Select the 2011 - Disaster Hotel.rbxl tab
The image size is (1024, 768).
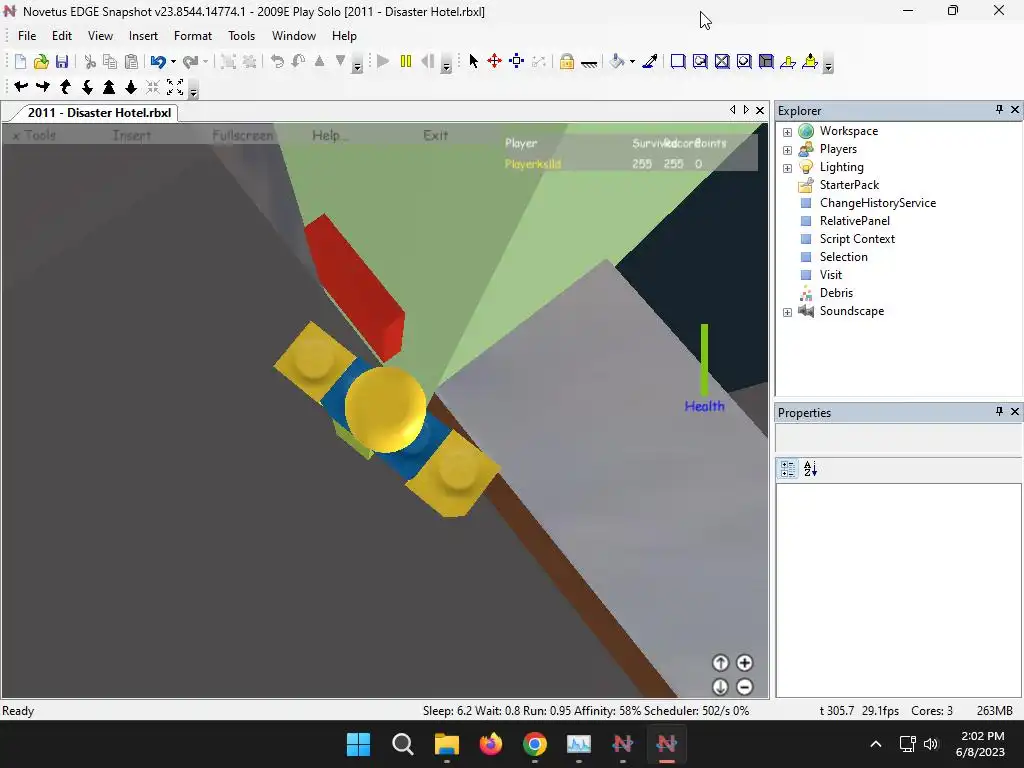pos(99,112)
